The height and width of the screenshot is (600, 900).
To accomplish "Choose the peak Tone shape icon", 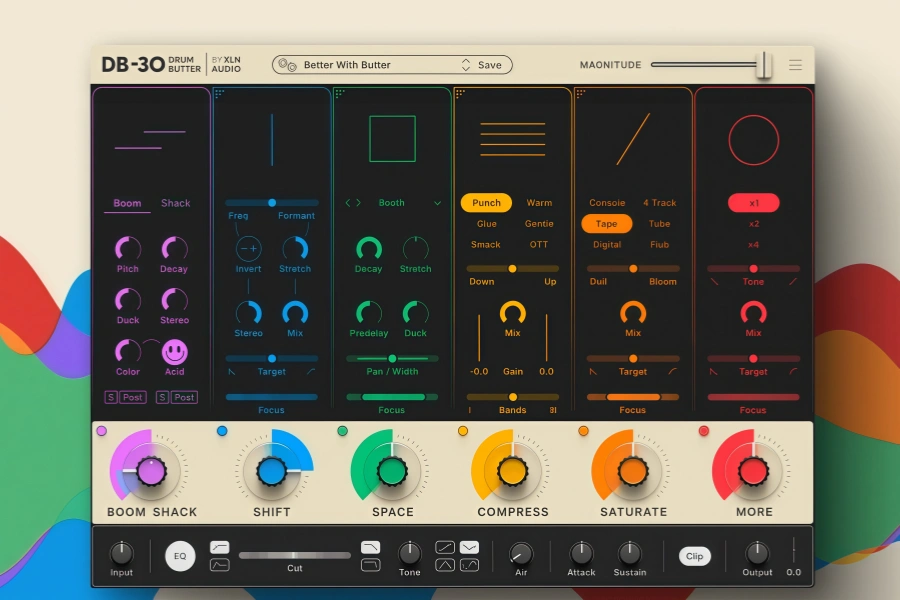I will [x=445, y=565].
